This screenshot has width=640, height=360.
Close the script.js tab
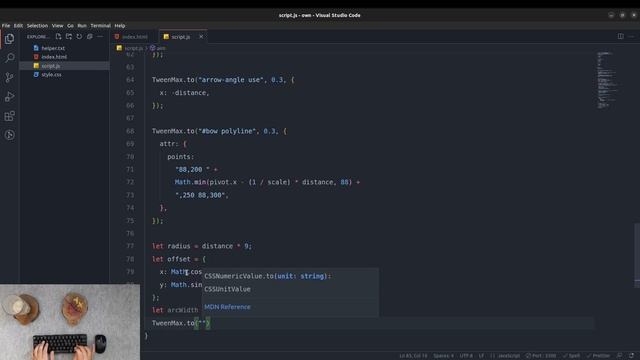pyautogui.click(x=201, y=37)
